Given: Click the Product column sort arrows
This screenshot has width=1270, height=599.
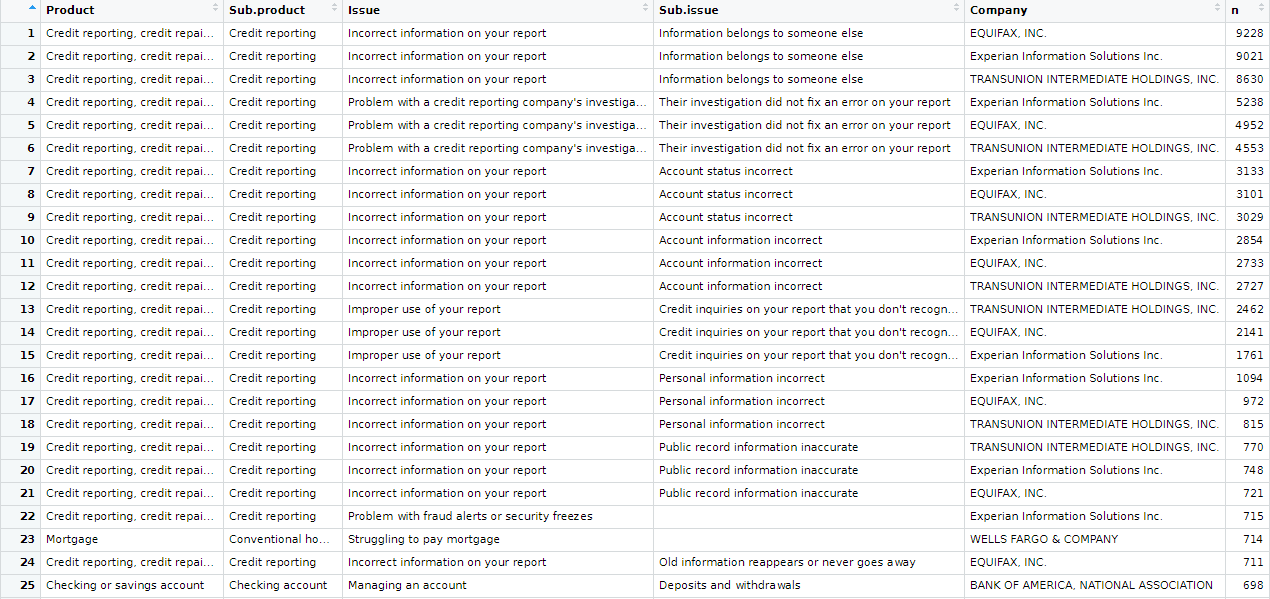Looking at the screenshot, I should (215, 9).
